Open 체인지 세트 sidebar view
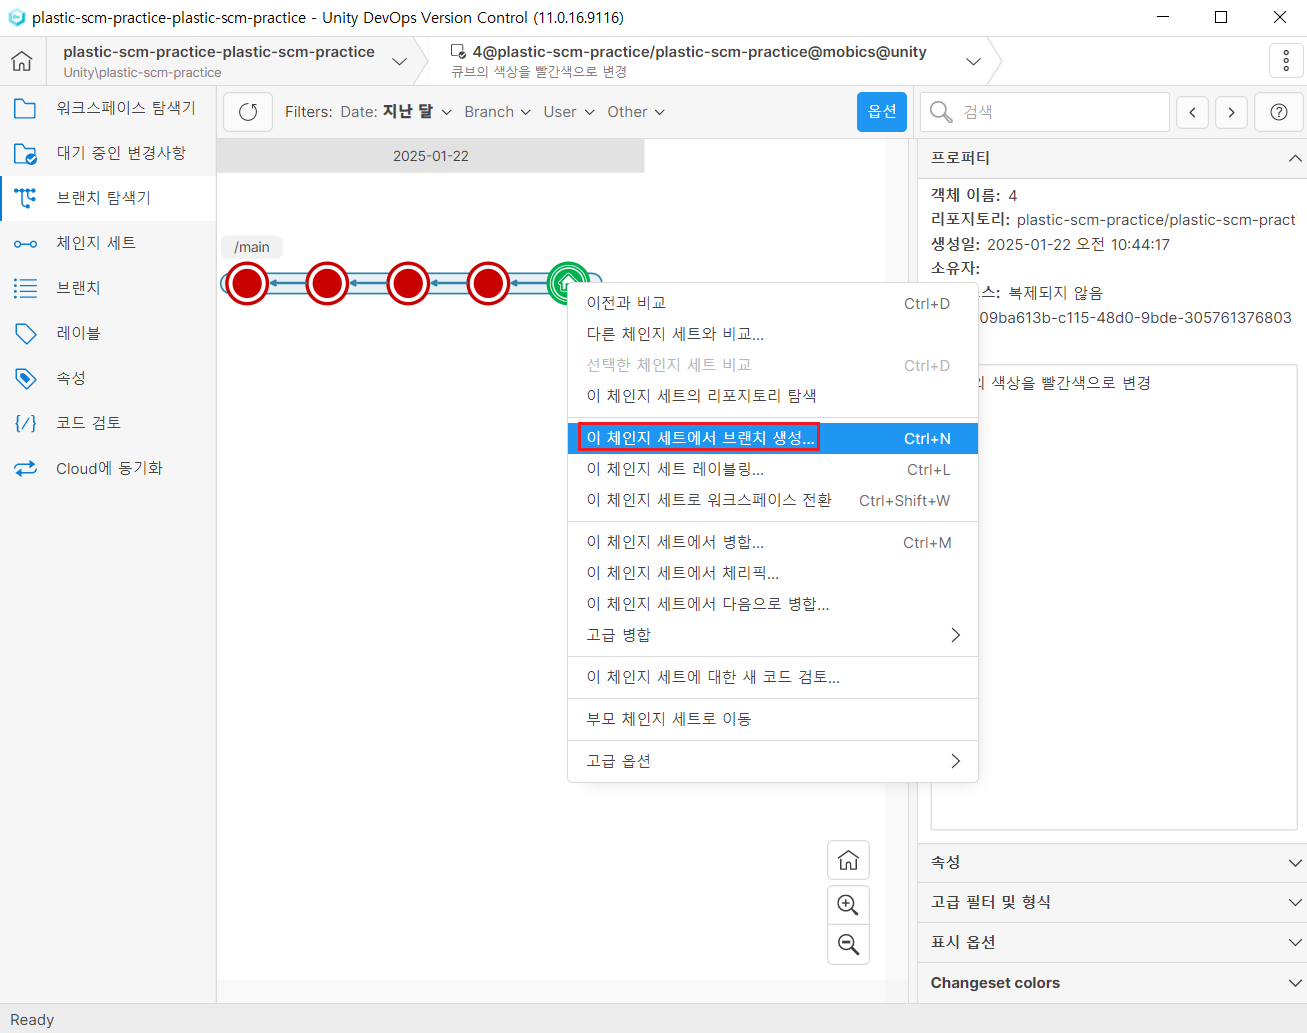This screenshot has height=1033, width=1307. coord(108,243)
